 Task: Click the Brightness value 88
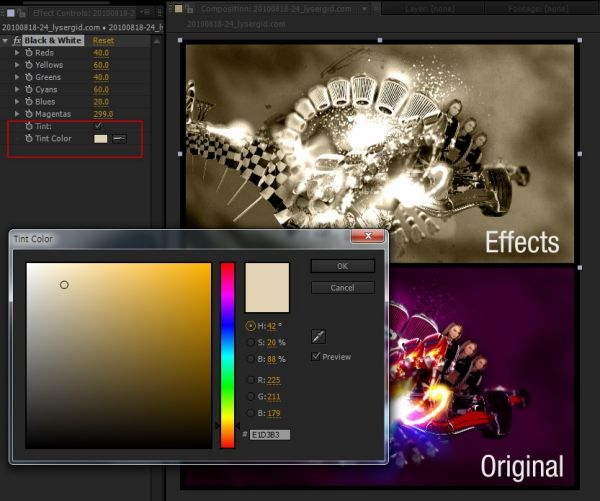point(271,359)
